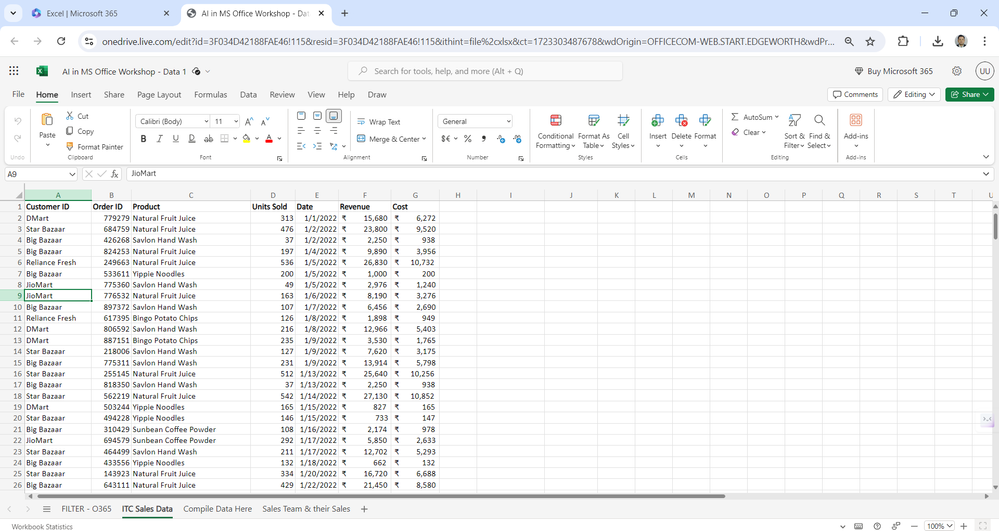Click the search tools and help box
Image resolution: width=999 pixels, height=531 pixels.
(x=485, y=71)
